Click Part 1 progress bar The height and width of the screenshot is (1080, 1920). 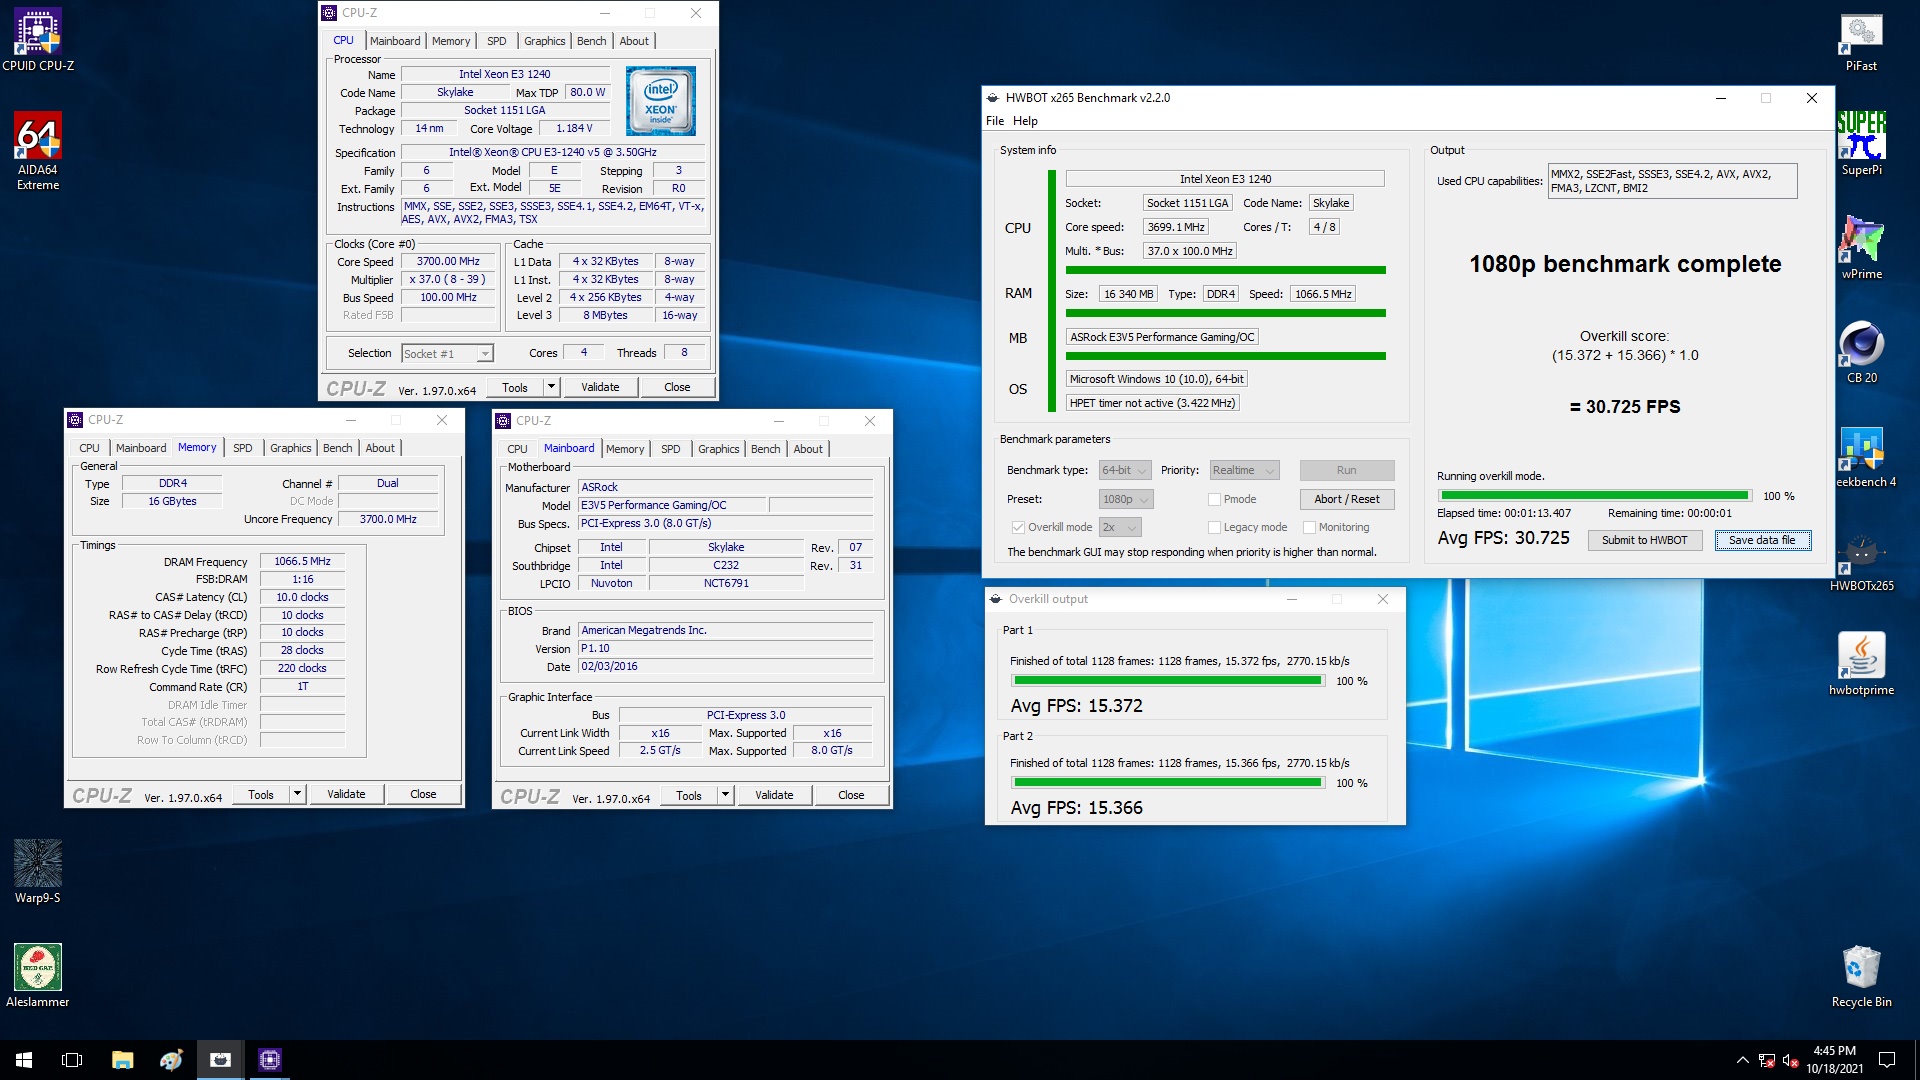[x=1167, y=681]
